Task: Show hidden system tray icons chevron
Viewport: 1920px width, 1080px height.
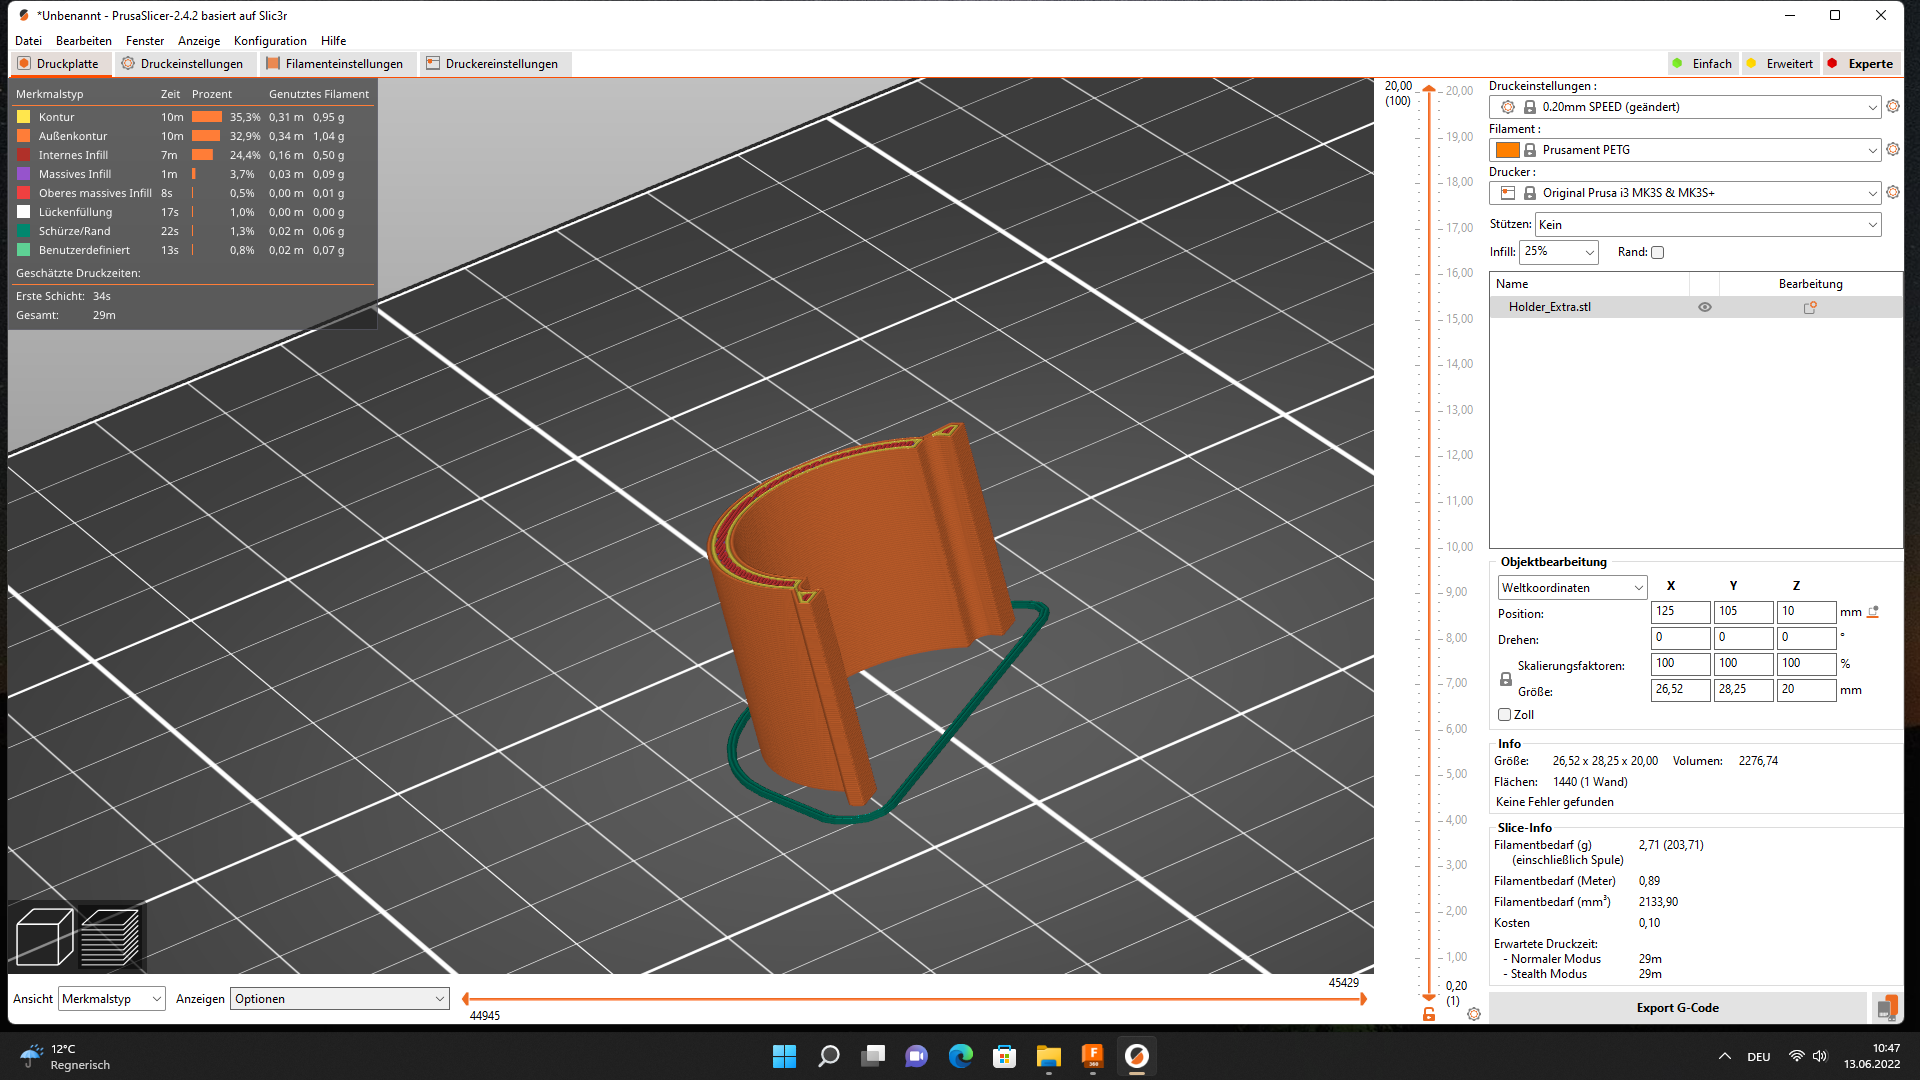Action: [1725, 1057]
